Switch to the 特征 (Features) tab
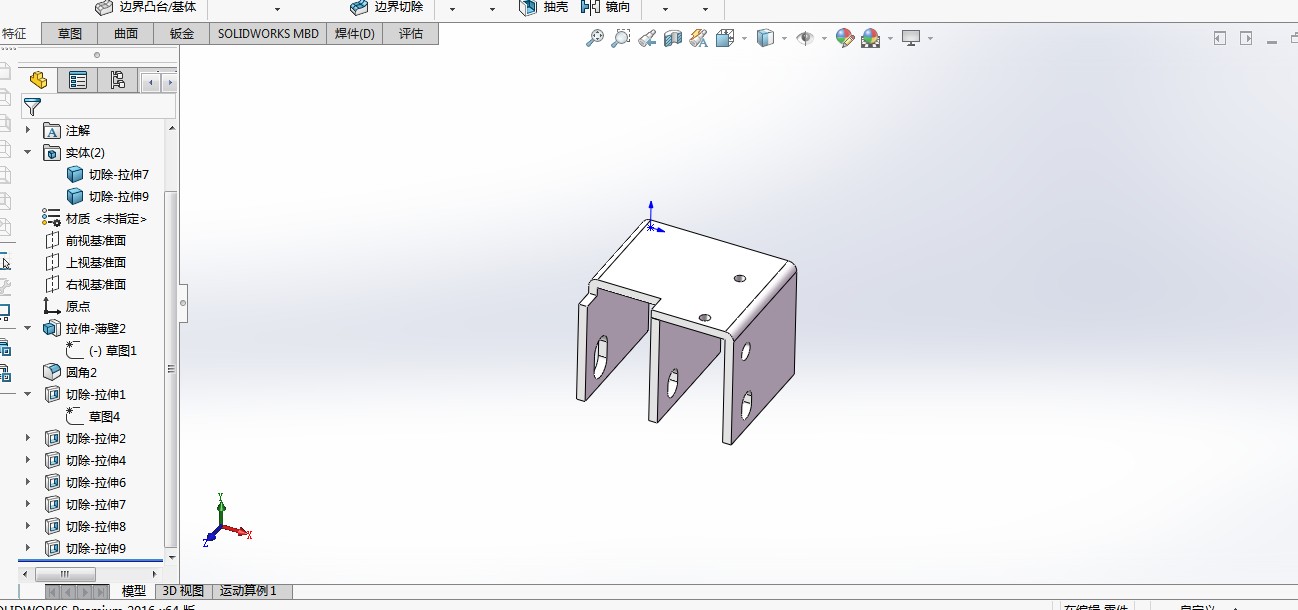 coord(14,33)
